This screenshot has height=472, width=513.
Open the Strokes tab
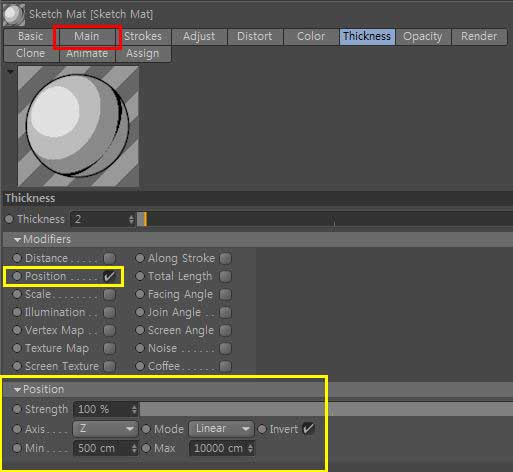tap(143, 36)
